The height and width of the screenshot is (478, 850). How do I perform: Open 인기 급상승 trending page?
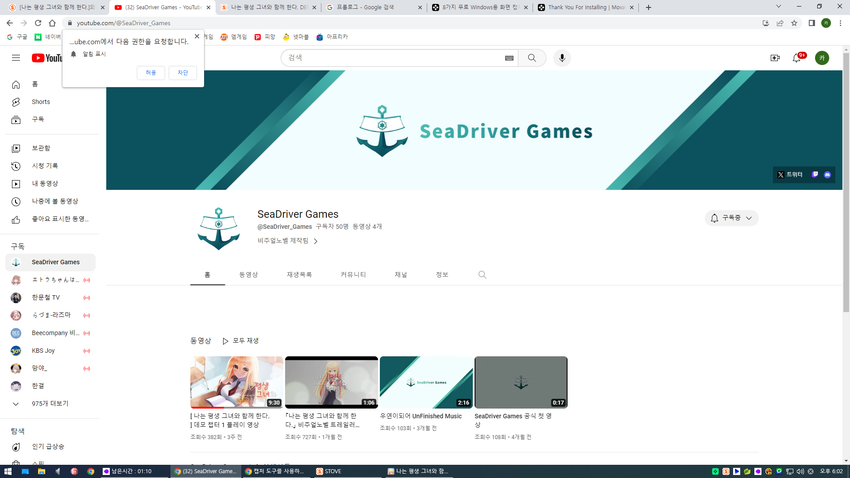click(x=50, y=447)
